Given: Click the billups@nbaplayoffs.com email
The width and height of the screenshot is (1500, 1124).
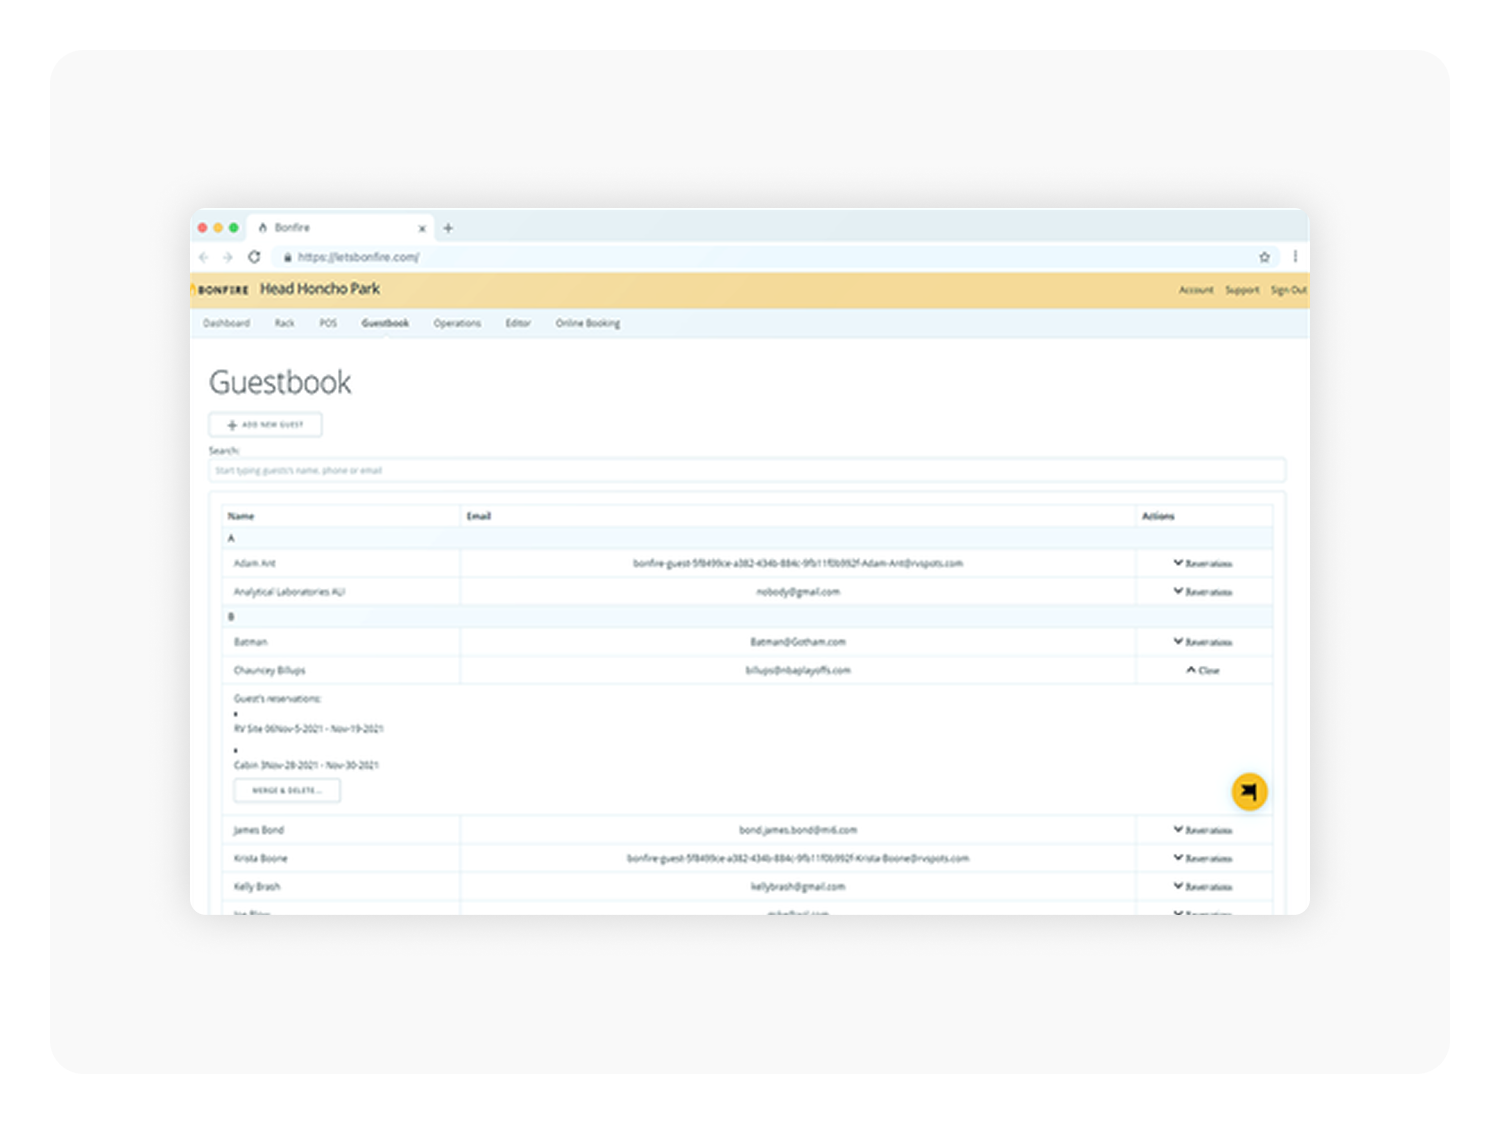Looking at the screenshot, I should [x=798, y=670].
